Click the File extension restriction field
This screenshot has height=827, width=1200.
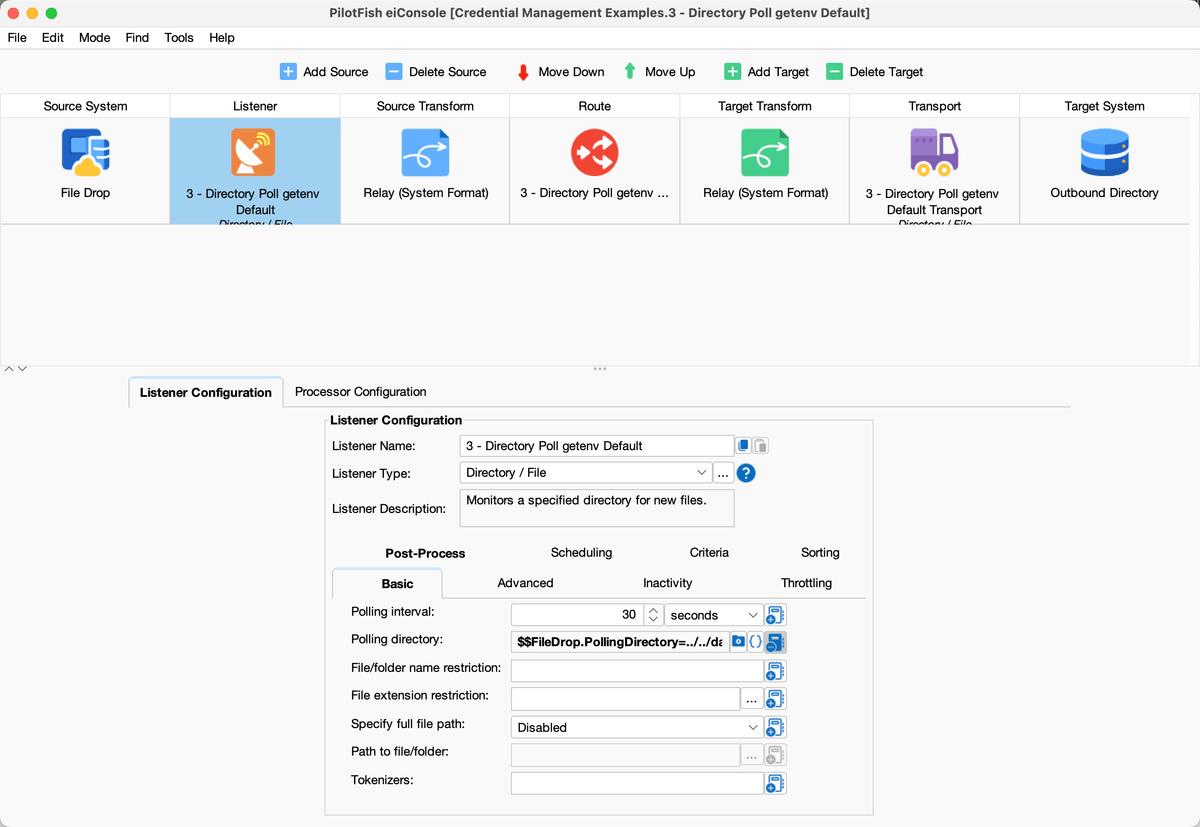625,699
